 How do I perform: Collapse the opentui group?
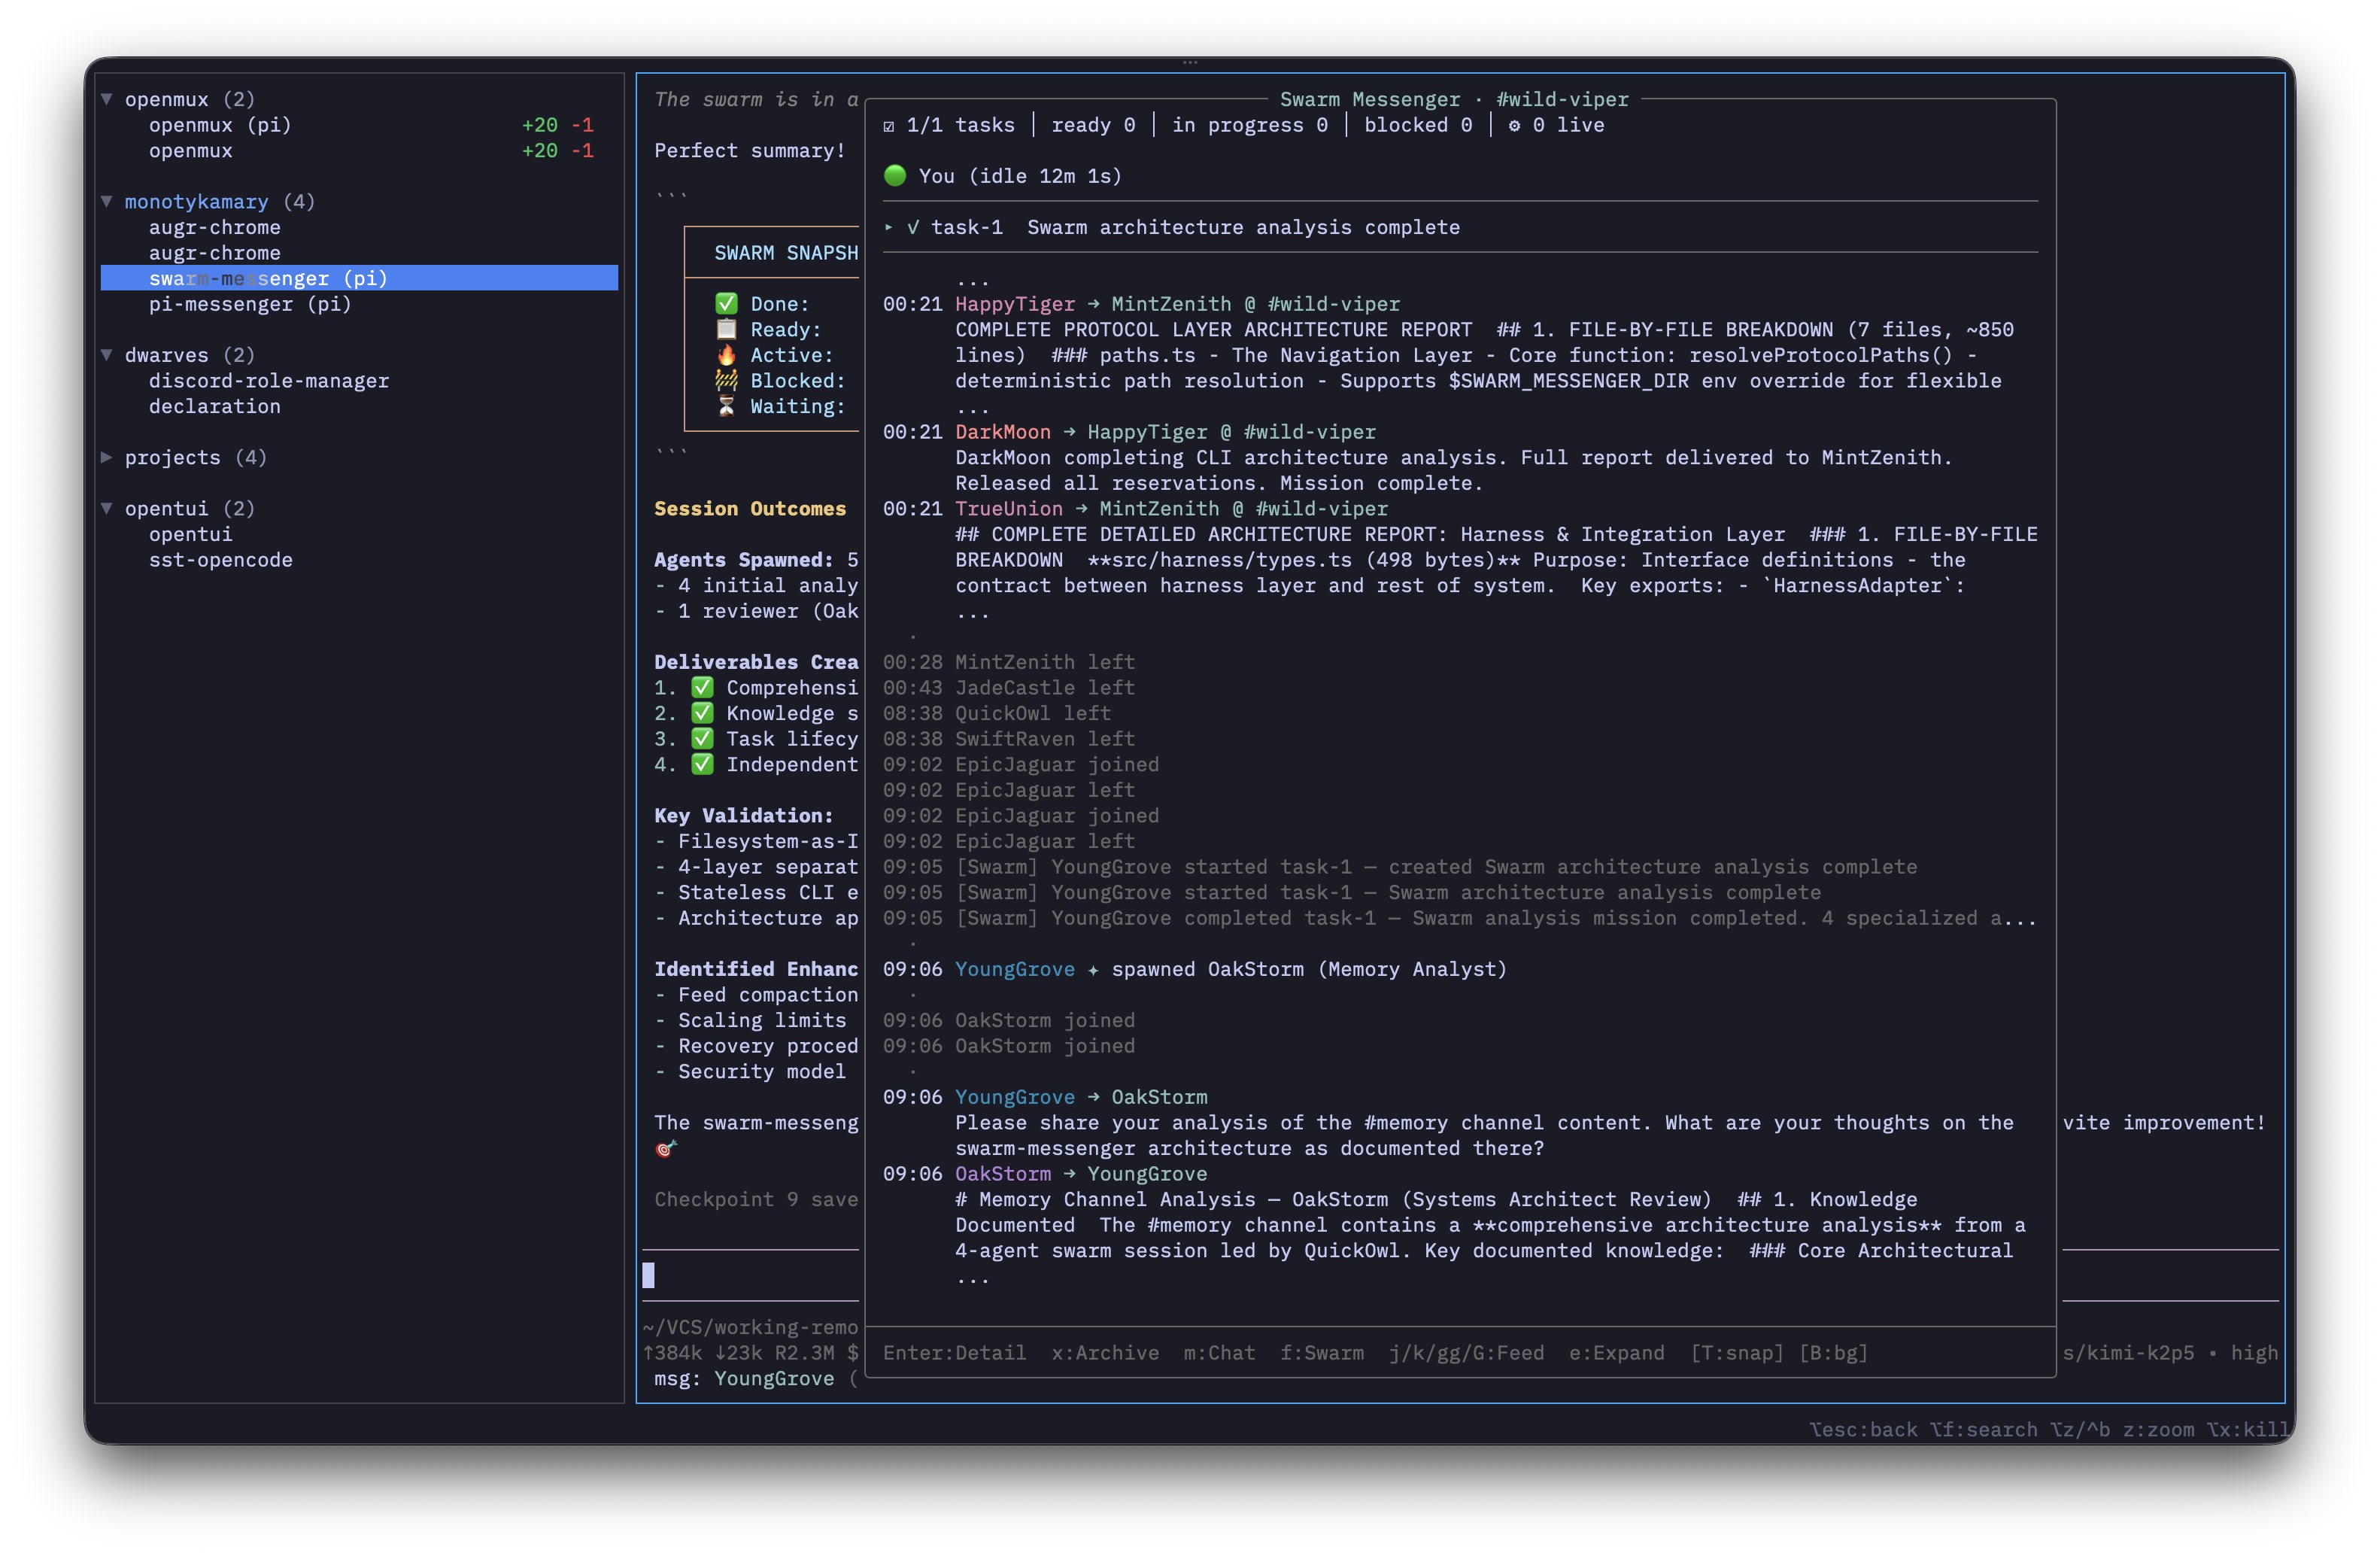107,508
